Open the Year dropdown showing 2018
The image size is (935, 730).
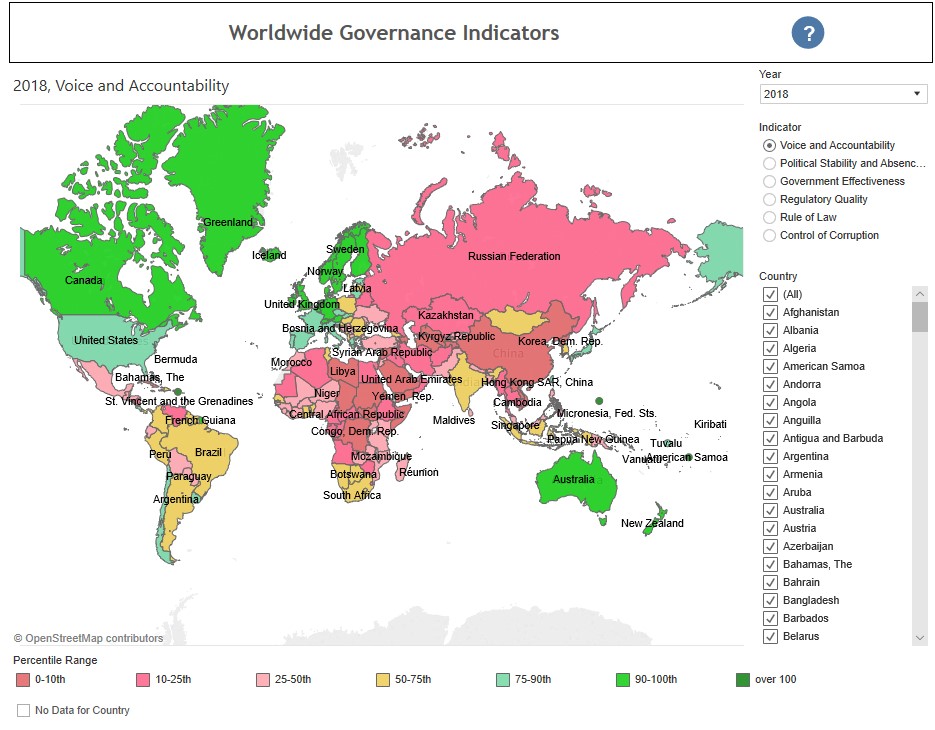(843, 94)
